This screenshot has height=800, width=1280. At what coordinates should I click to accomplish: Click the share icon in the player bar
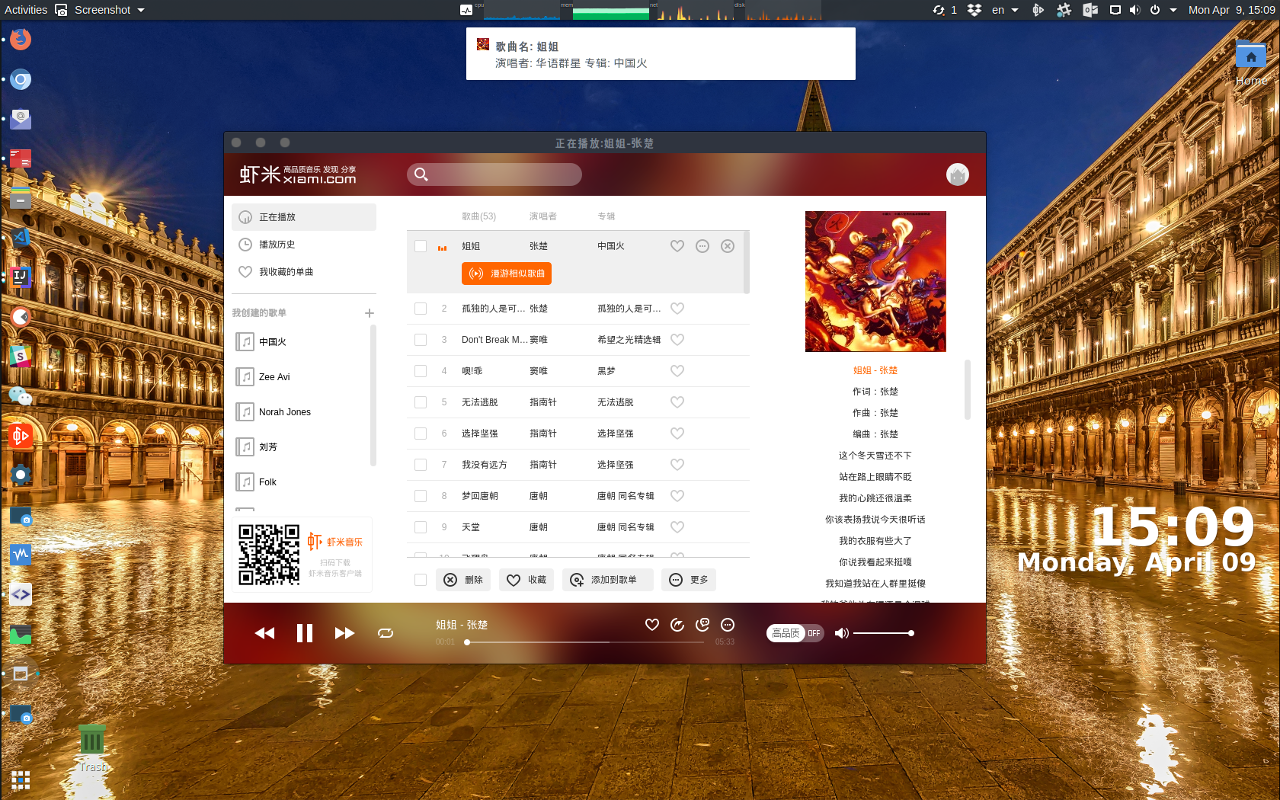(x=677, y=624)
